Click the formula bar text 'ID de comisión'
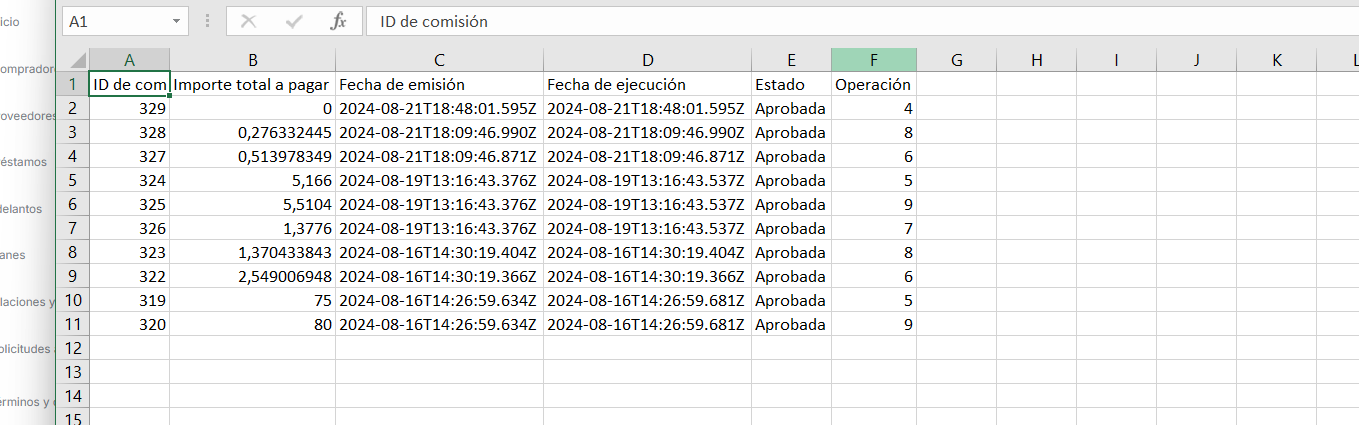 (434, 21)
